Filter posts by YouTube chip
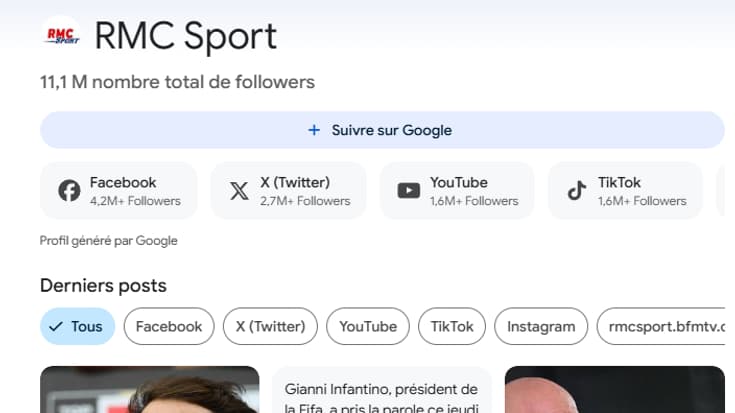This screenshot has width=735, height=413. coord(368,326)
